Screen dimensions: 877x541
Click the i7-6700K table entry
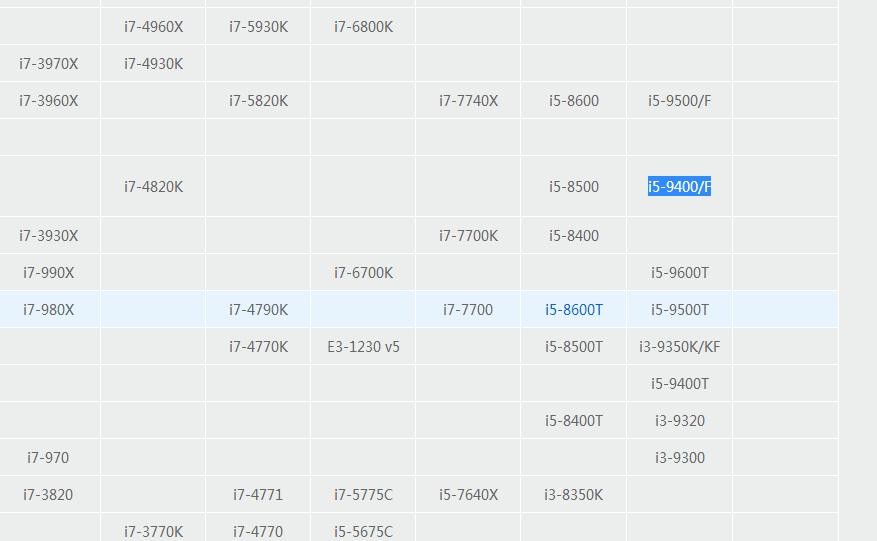pyautogui.click(x=363, y=273)
